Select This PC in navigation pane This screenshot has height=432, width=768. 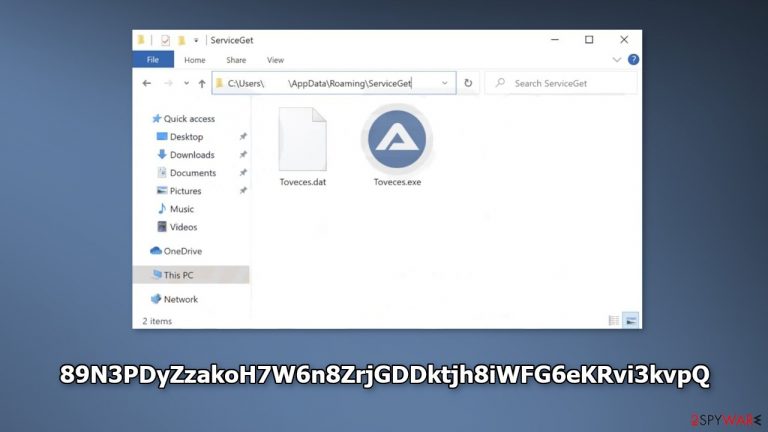click(x=191, y=275)
